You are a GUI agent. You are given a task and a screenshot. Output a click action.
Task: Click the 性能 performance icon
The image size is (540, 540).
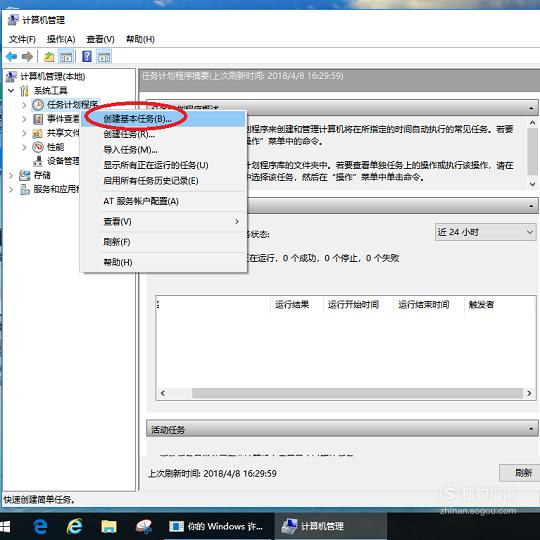coord(38,147)
